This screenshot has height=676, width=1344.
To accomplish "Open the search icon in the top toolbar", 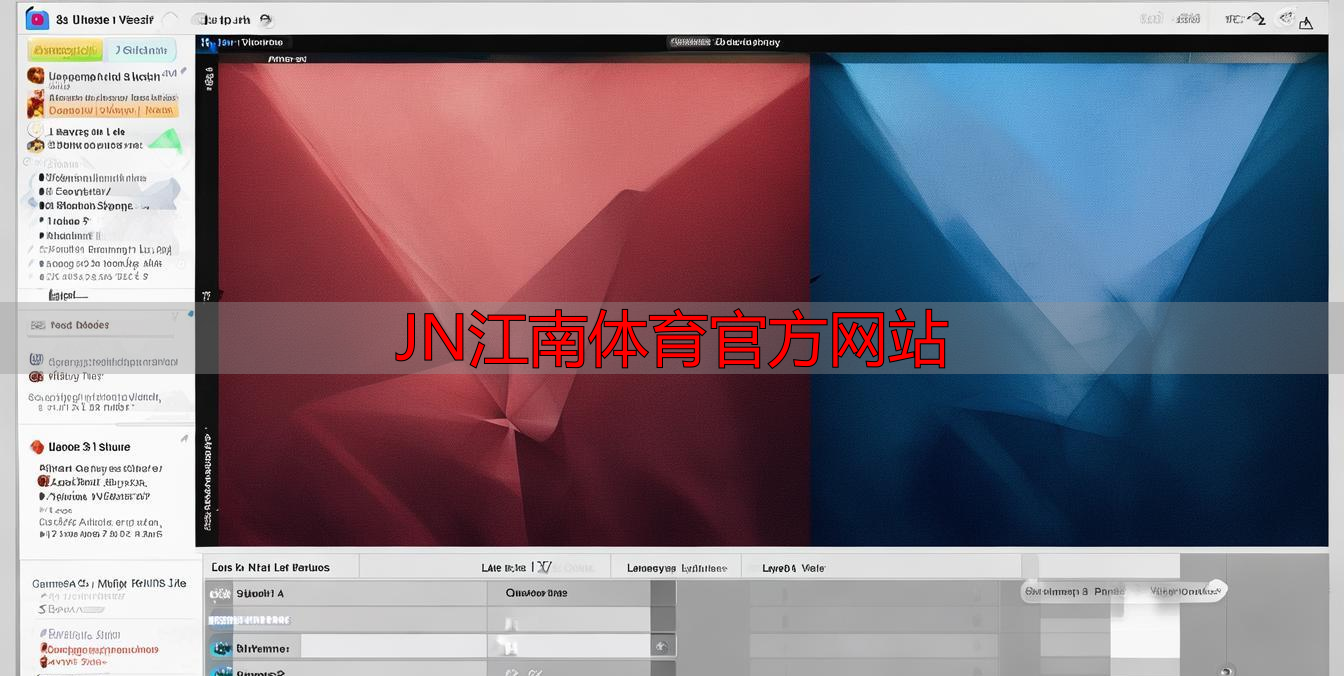I will [x=264, y=19].
